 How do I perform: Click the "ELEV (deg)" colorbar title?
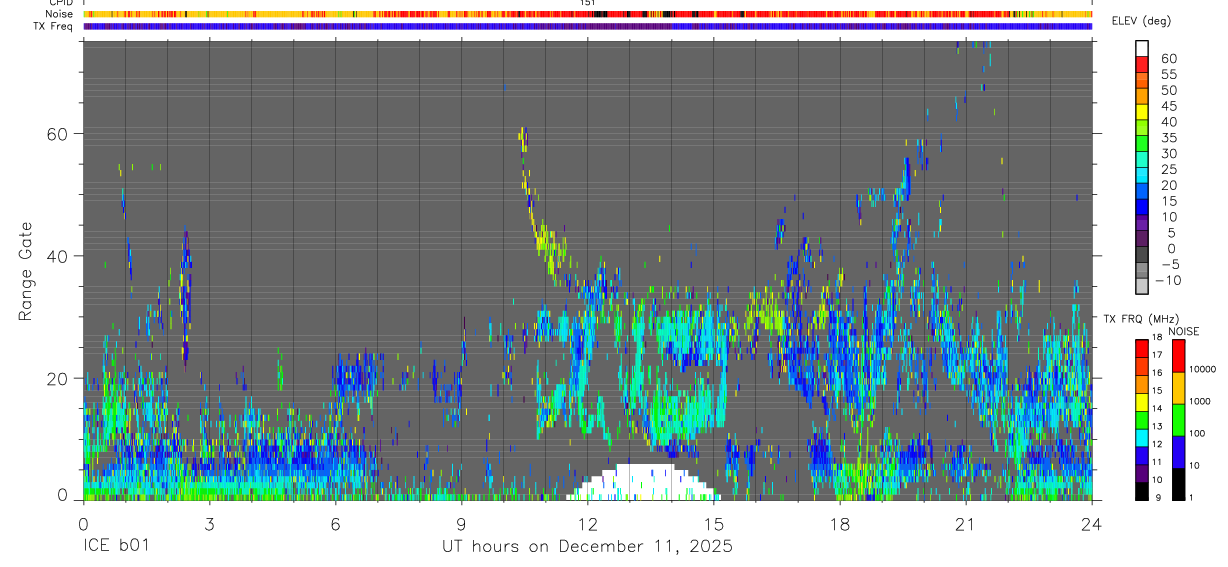click(1139, 21)
